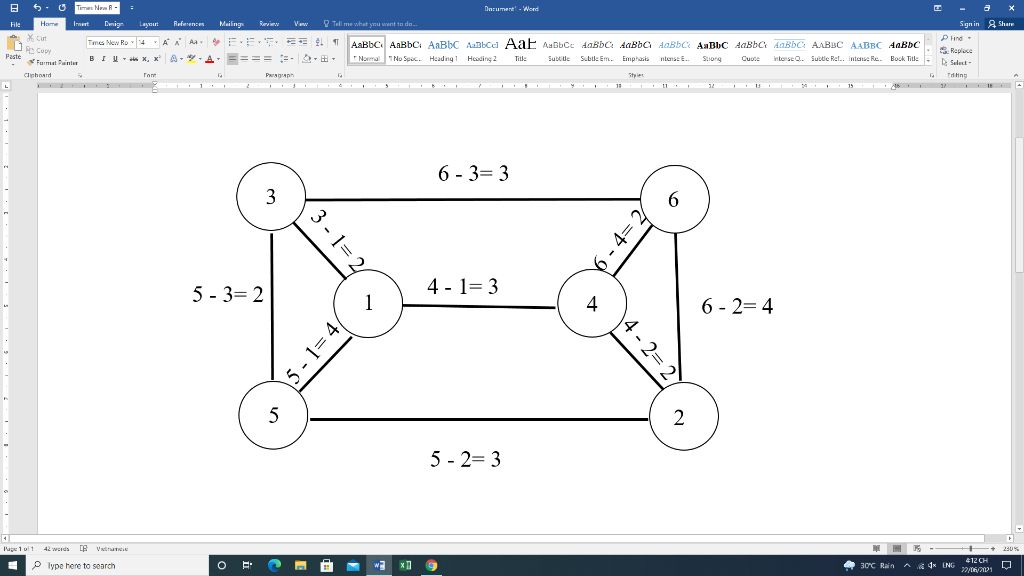The width and height of the screenshot is (1024, 576).
Task: Apply the Title style
Action: click(520, 50)
